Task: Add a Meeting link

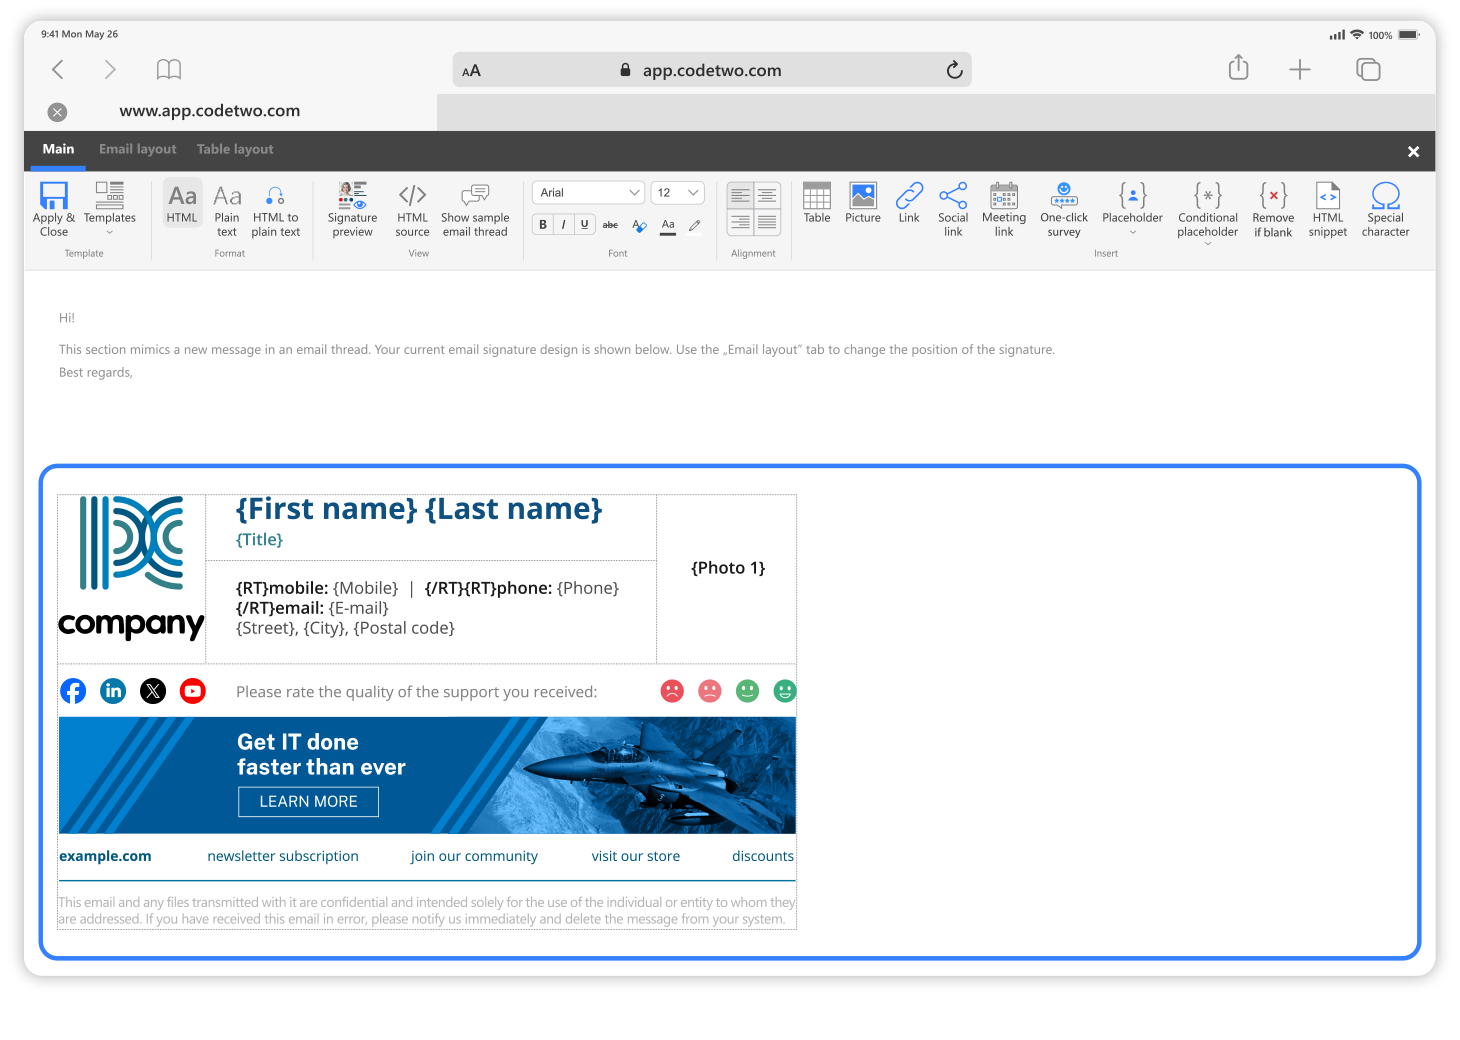Action: 1004,209
